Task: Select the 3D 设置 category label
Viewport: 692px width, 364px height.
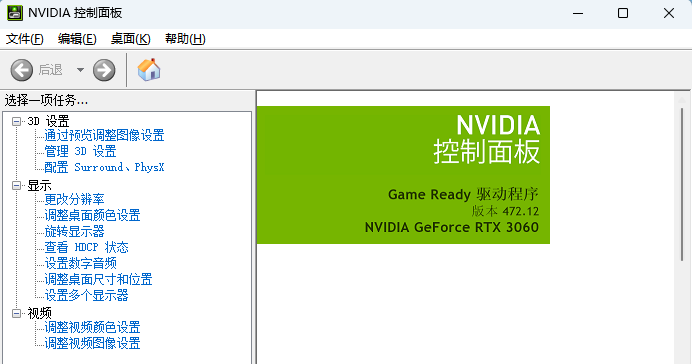Action: (49, 121)
